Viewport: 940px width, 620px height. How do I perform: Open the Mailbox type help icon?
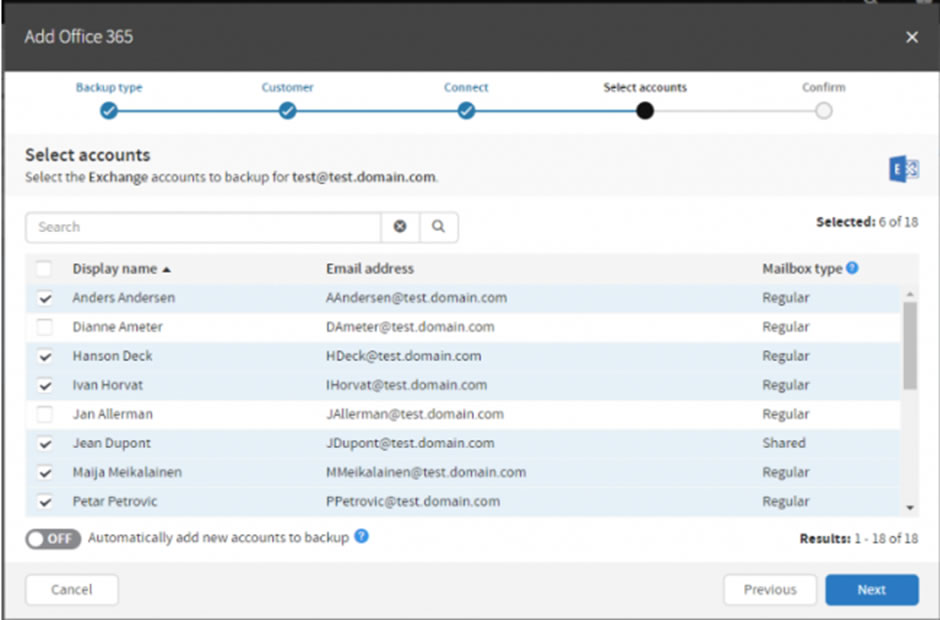(852, 268)
